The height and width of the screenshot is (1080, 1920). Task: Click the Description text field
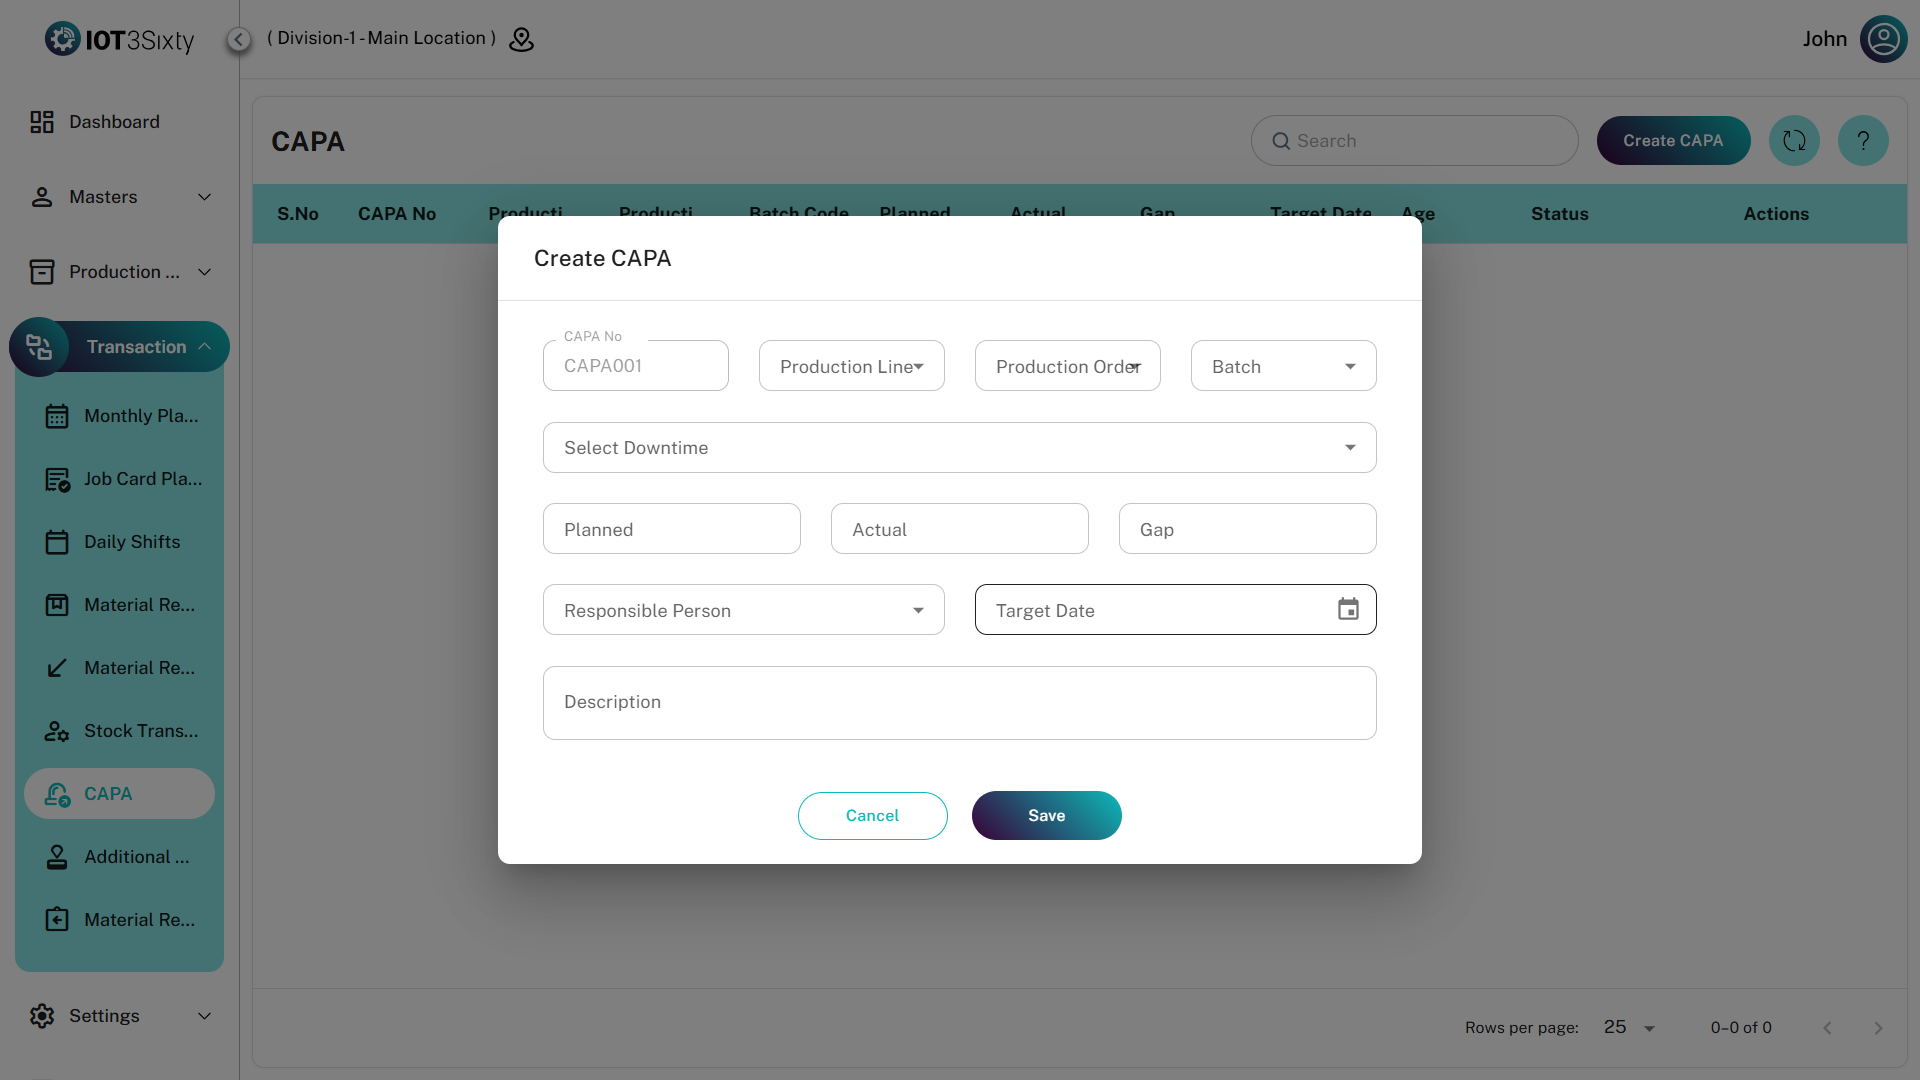[959, 703]
